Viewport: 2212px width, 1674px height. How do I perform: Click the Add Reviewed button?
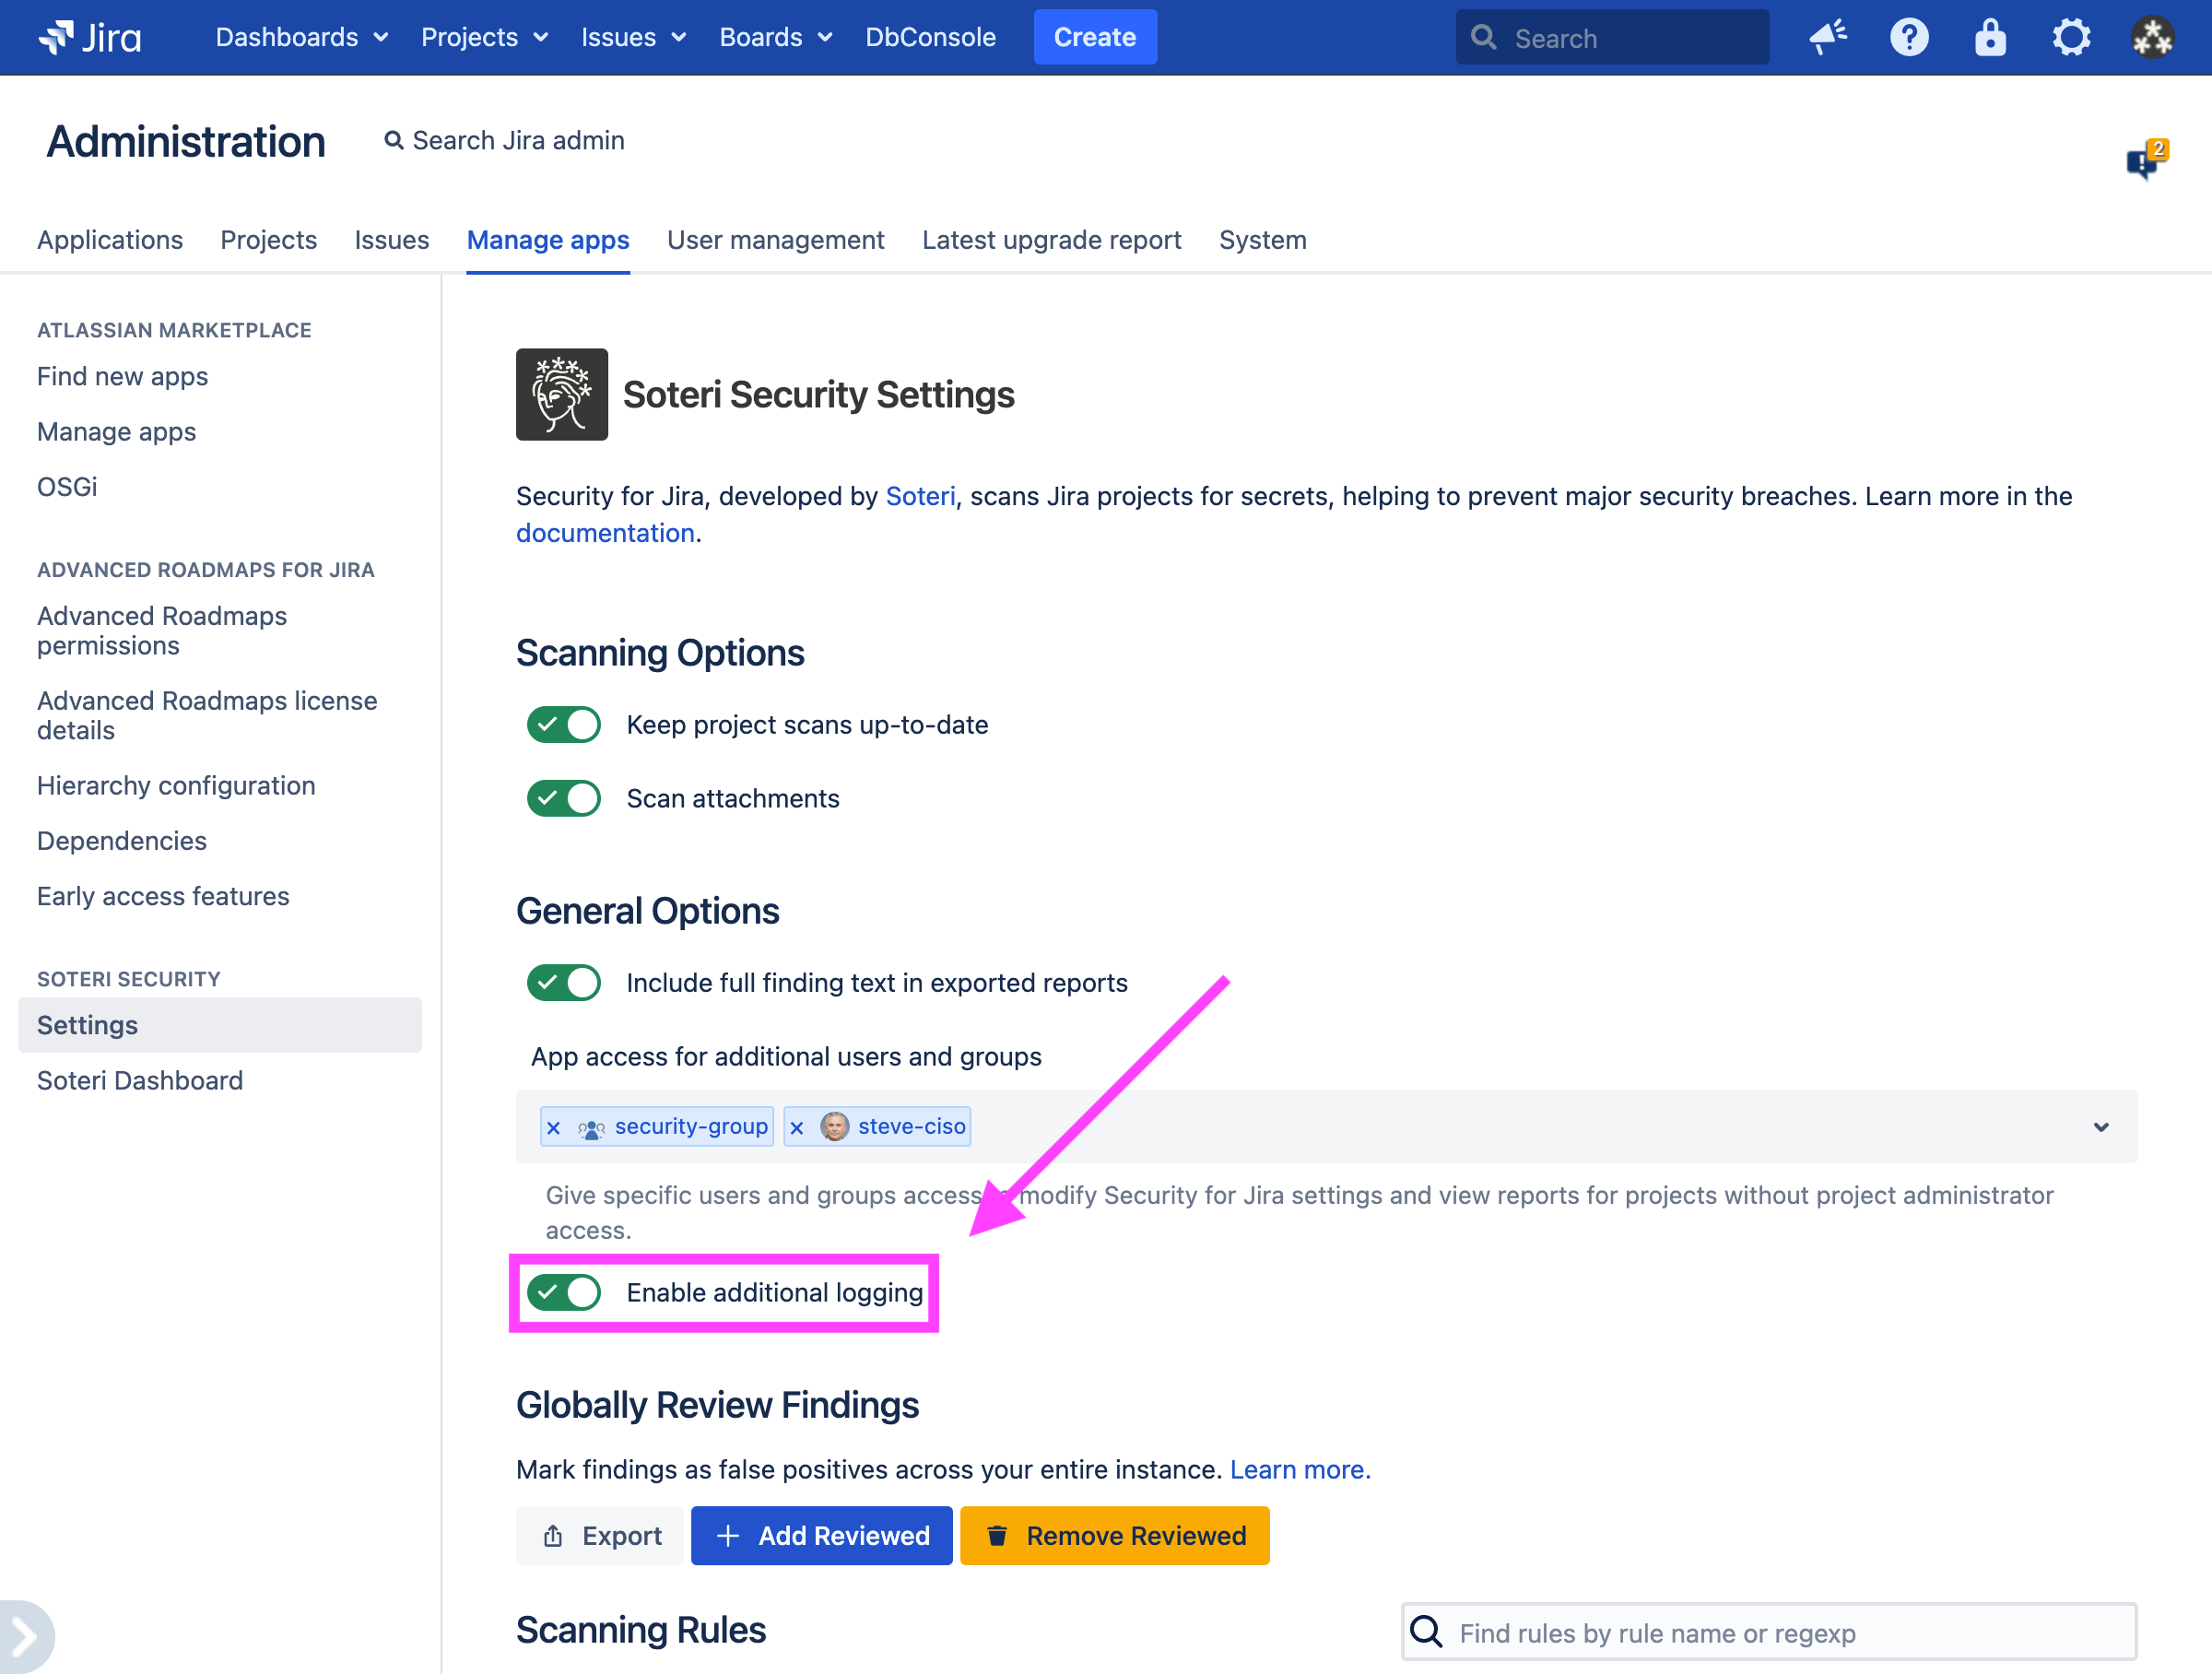coord(821,1535)
